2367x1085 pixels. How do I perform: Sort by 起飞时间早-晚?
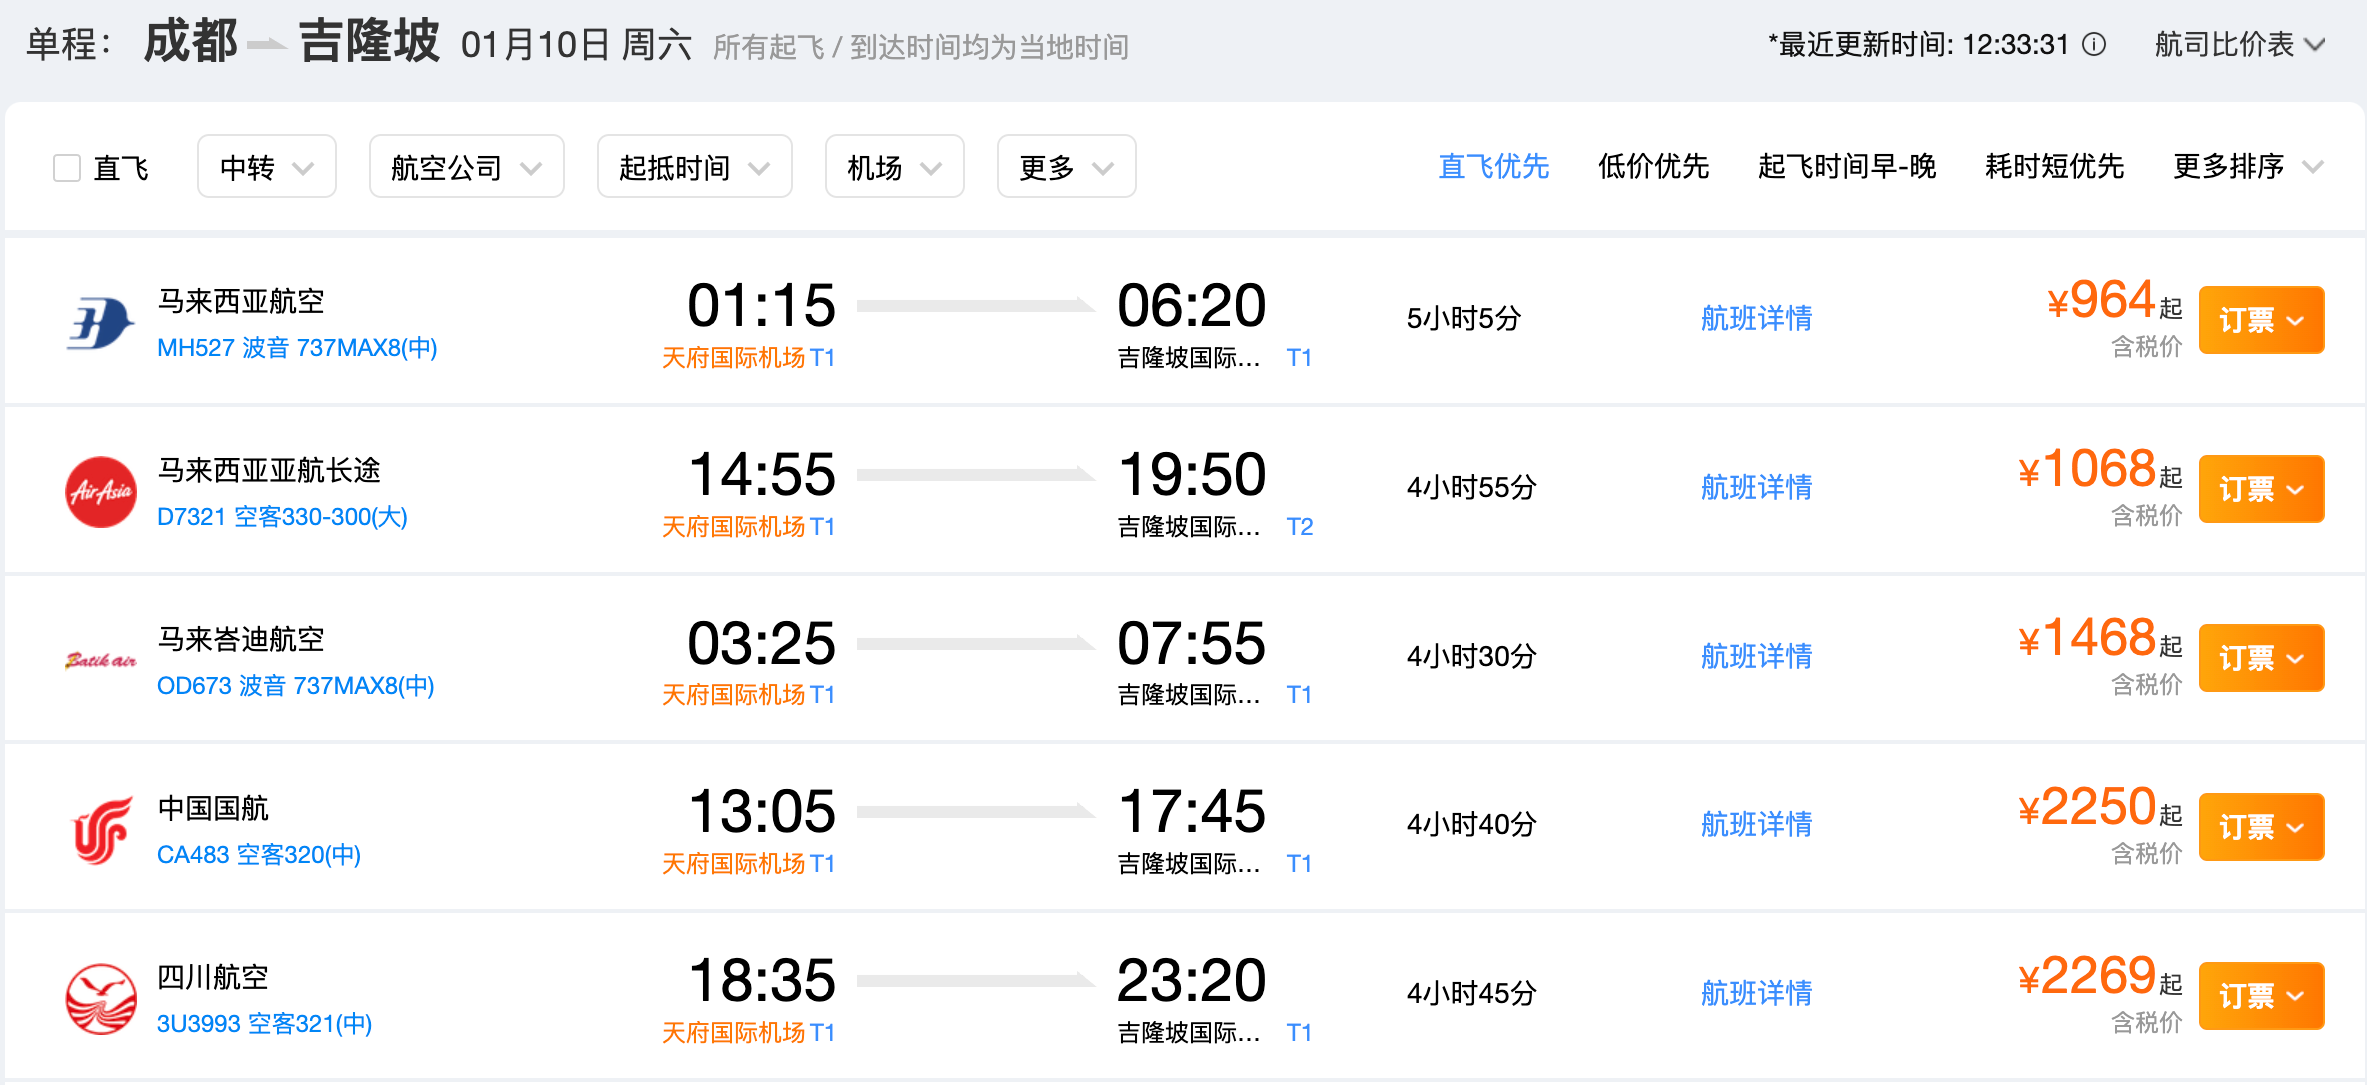click(x=1846, y=166)
